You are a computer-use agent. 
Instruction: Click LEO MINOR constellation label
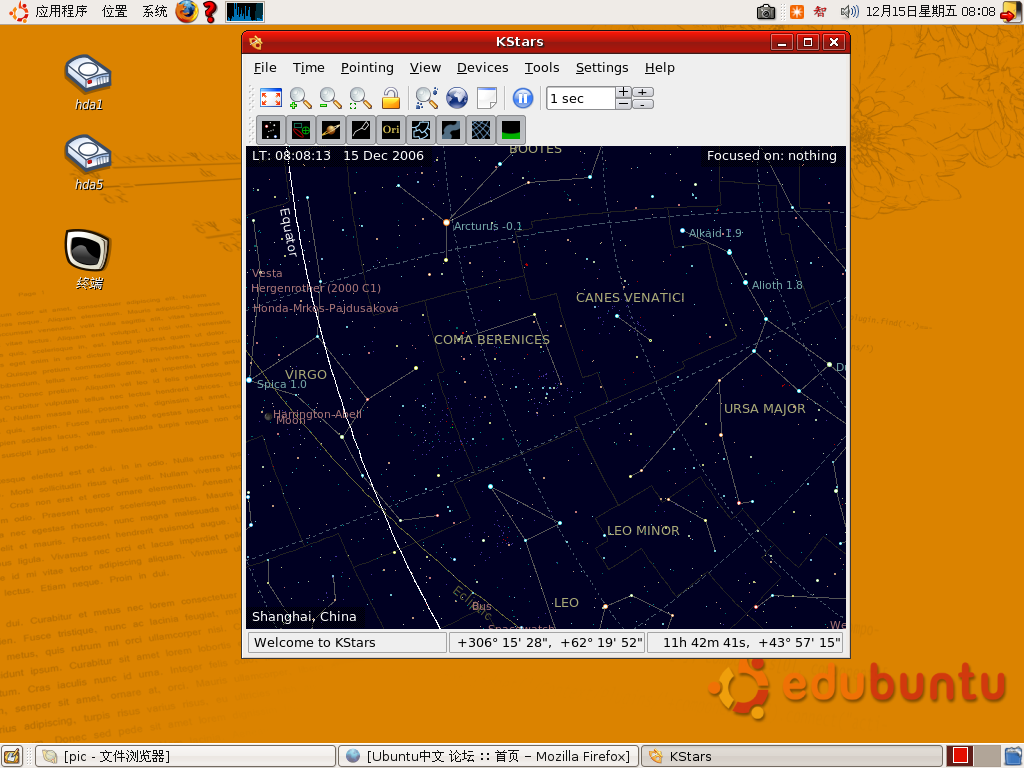pos(643,531)
